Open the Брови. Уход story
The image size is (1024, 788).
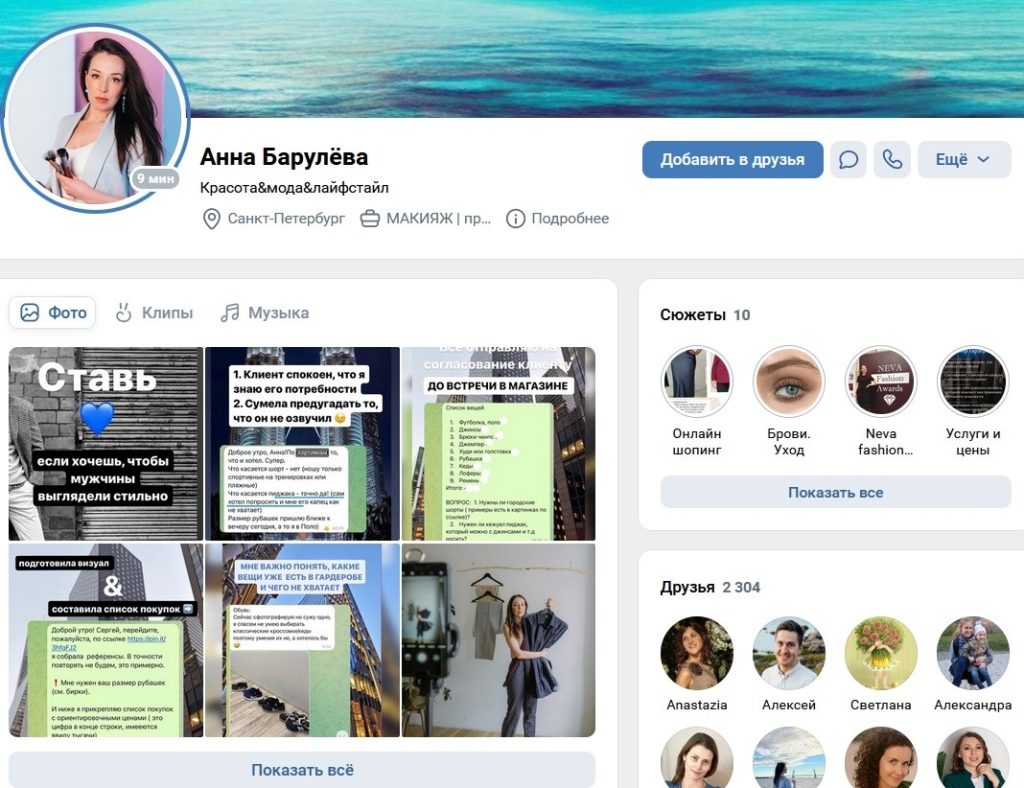pyautogui.click(x=789, y=381)
